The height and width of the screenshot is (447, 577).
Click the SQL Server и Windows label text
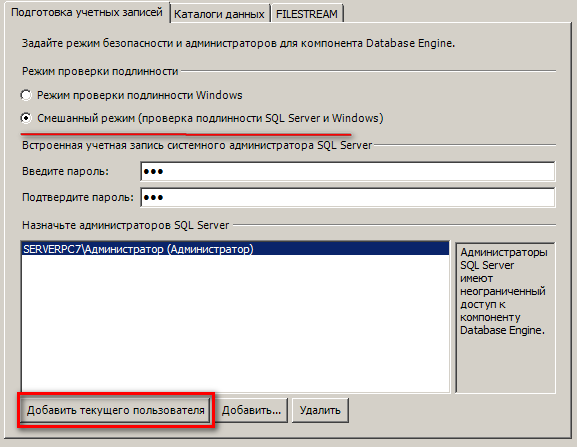tap(322, 118)
